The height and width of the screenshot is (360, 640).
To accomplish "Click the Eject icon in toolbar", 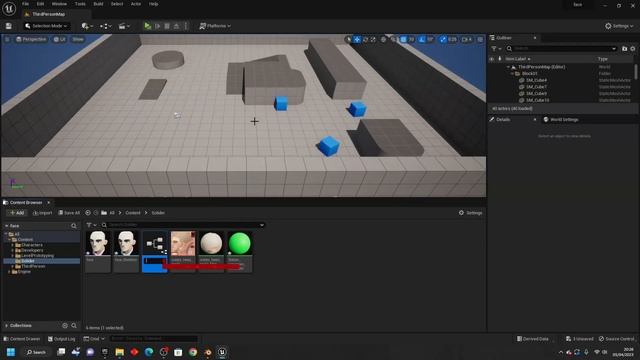I will [176, 26].
